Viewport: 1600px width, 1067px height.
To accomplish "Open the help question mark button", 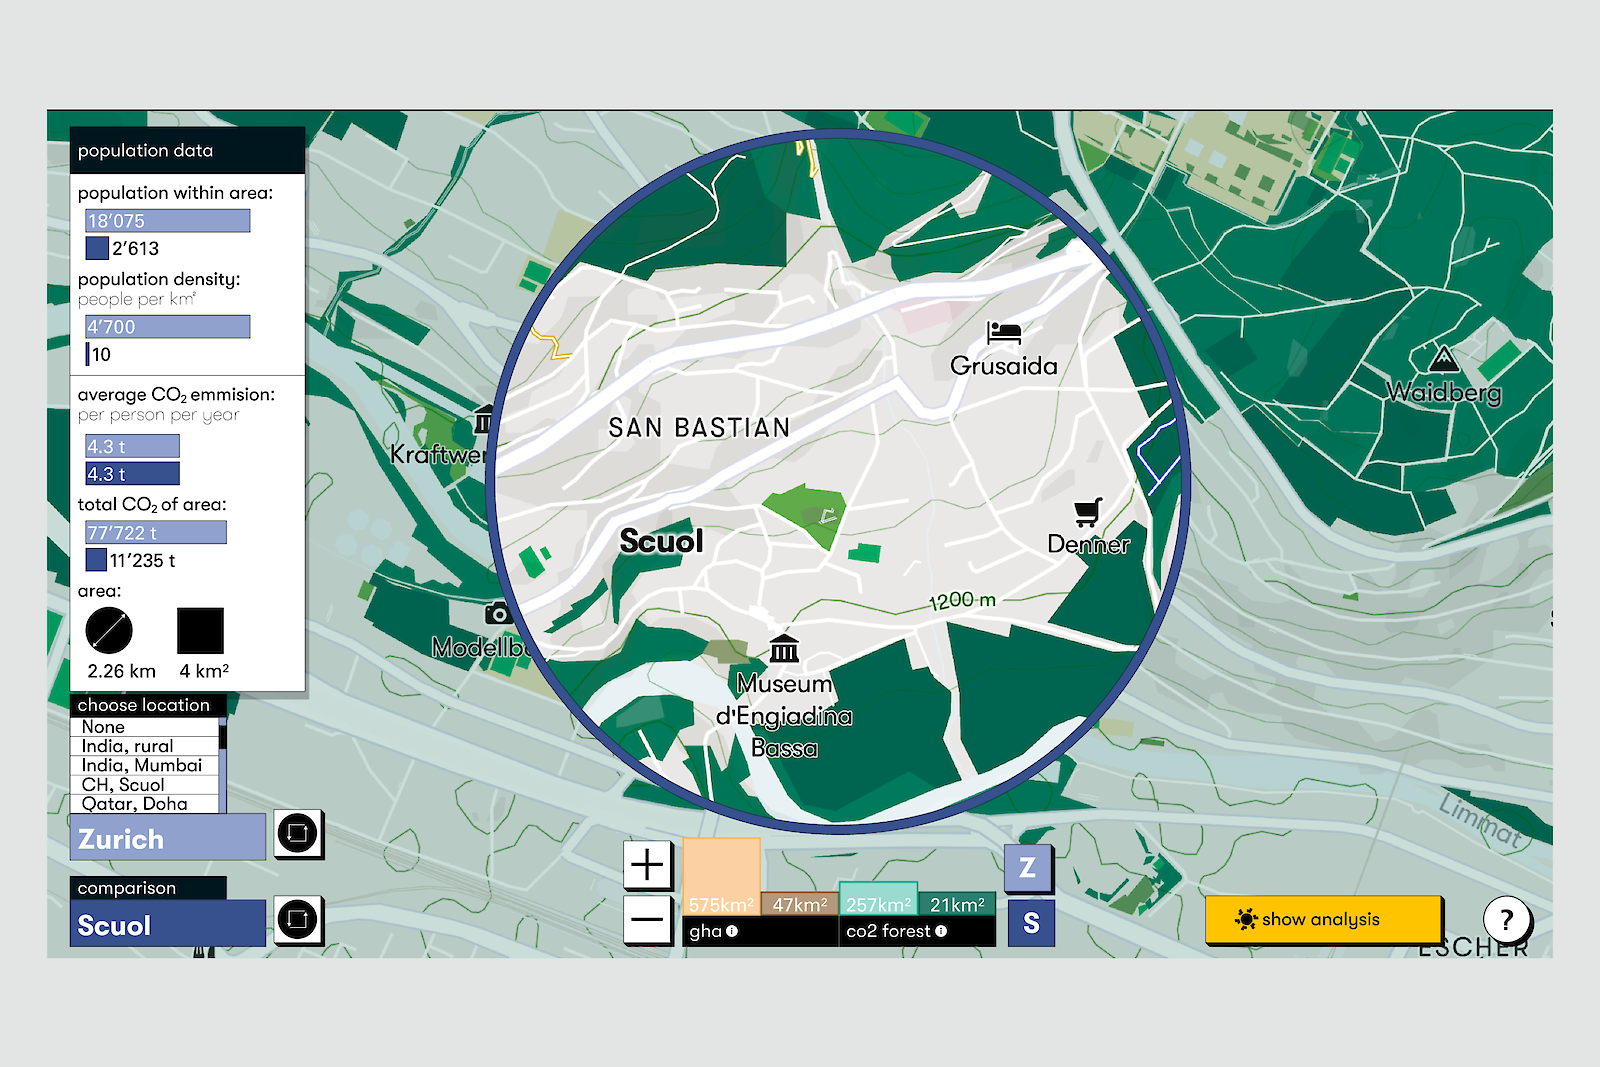I will [1506, 921].
